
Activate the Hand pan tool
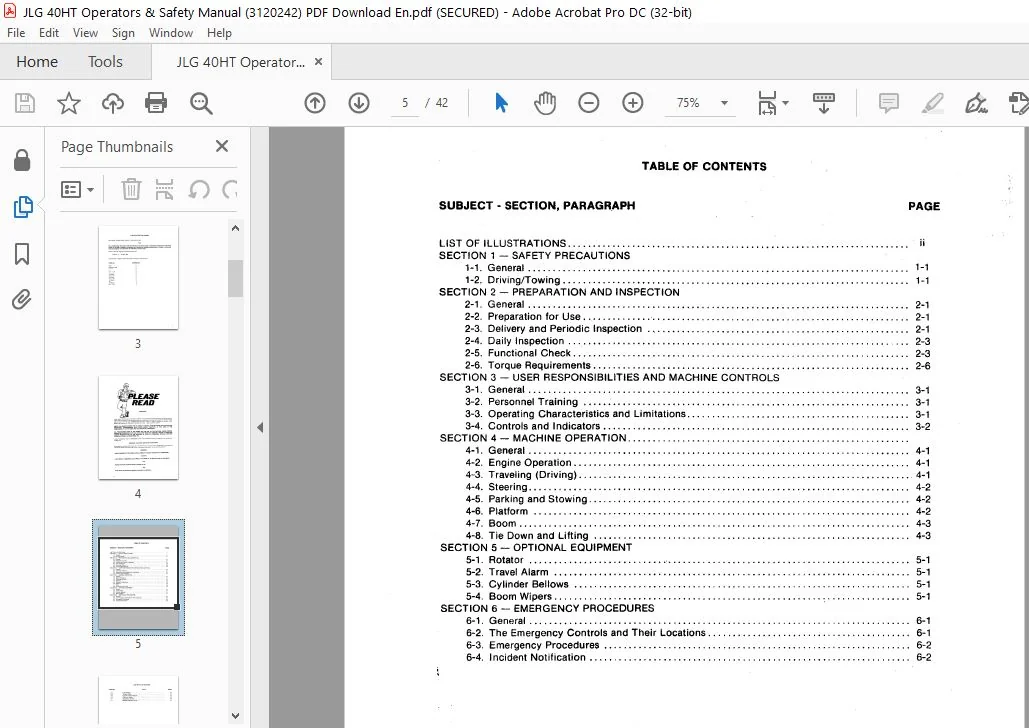point(545,103)
